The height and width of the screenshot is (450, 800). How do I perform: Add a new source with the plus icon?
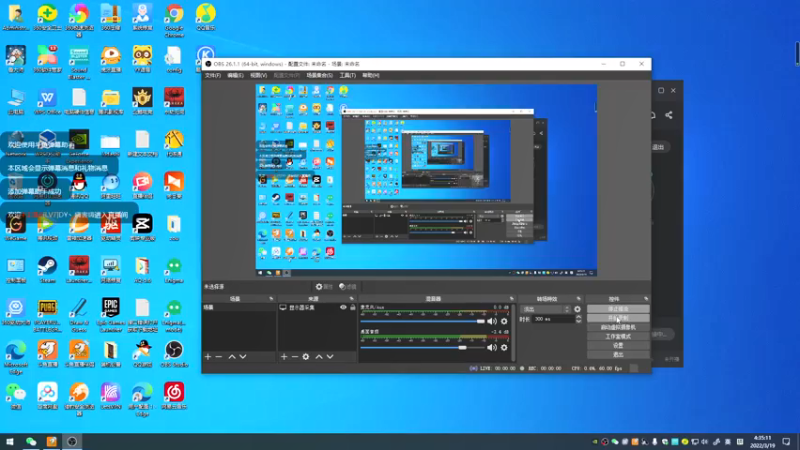(x=284, y=357)
